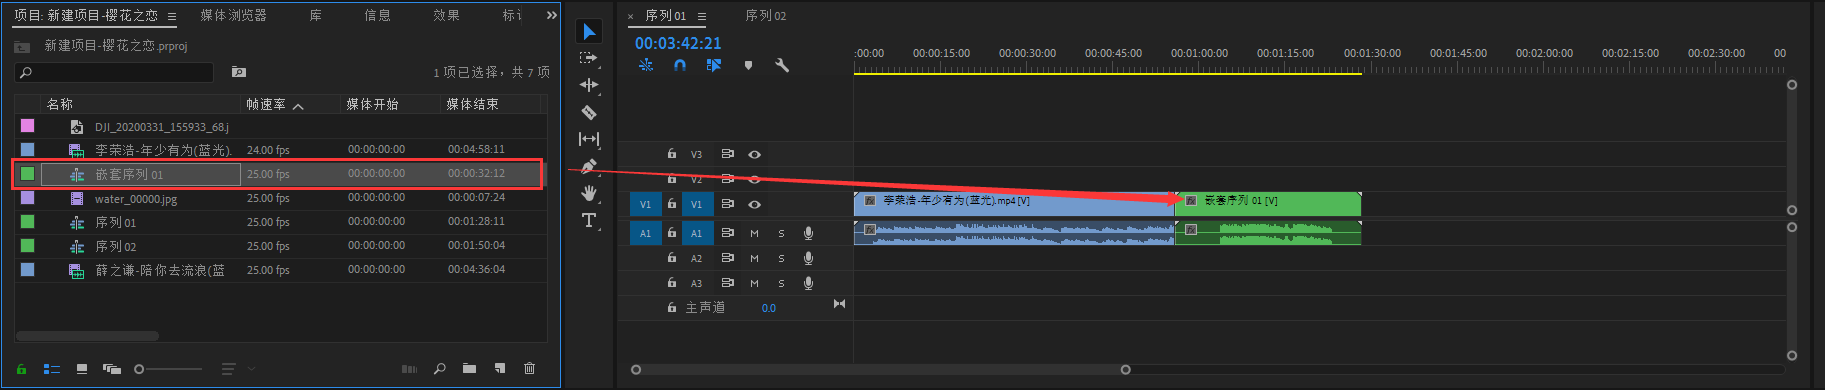Enable voice-over record on track A1
Image resolution: width=1825 pixels, height=390 pixels.
click(x=808, y=233)
